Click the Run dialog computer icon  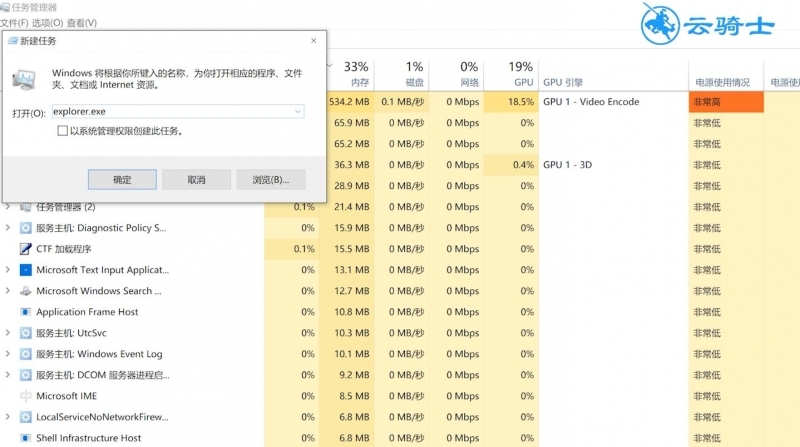click(24, 80)
